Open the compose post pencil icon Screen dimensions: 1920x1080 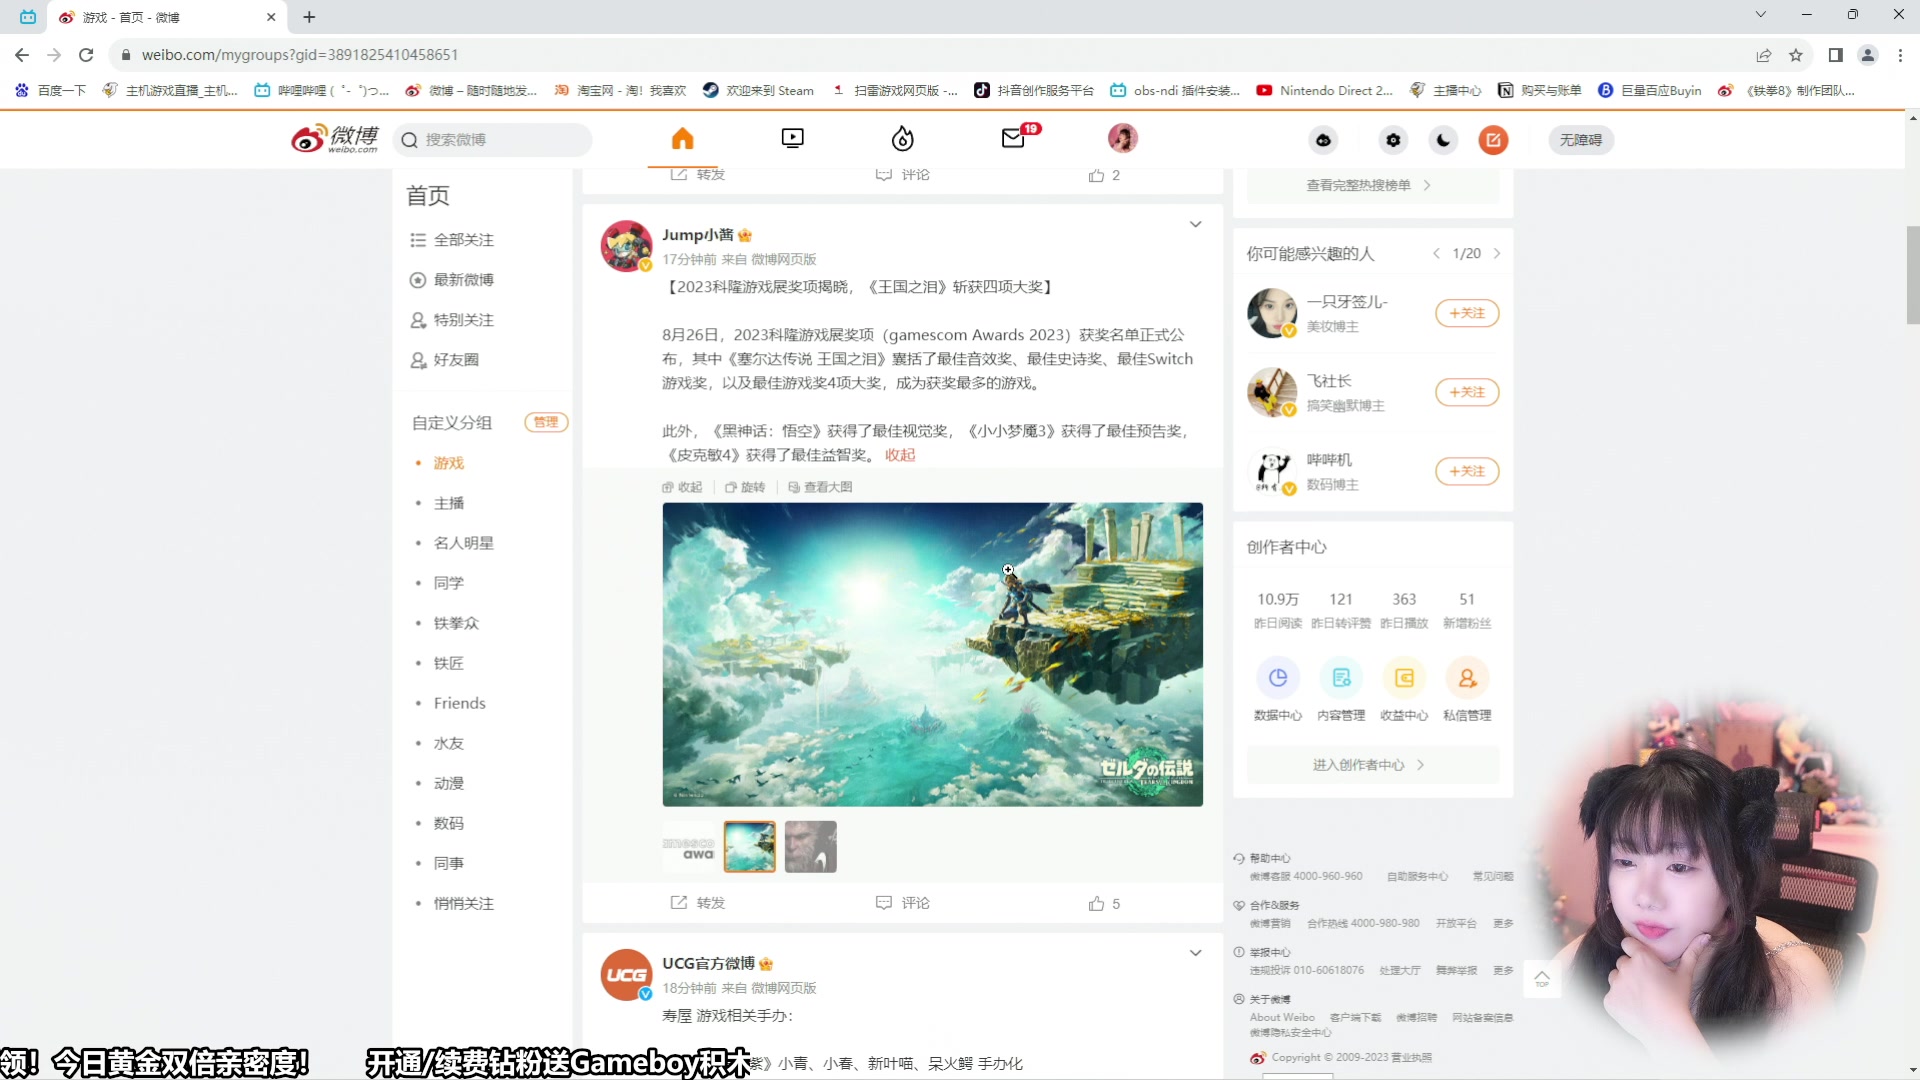tap(1492, 140)
